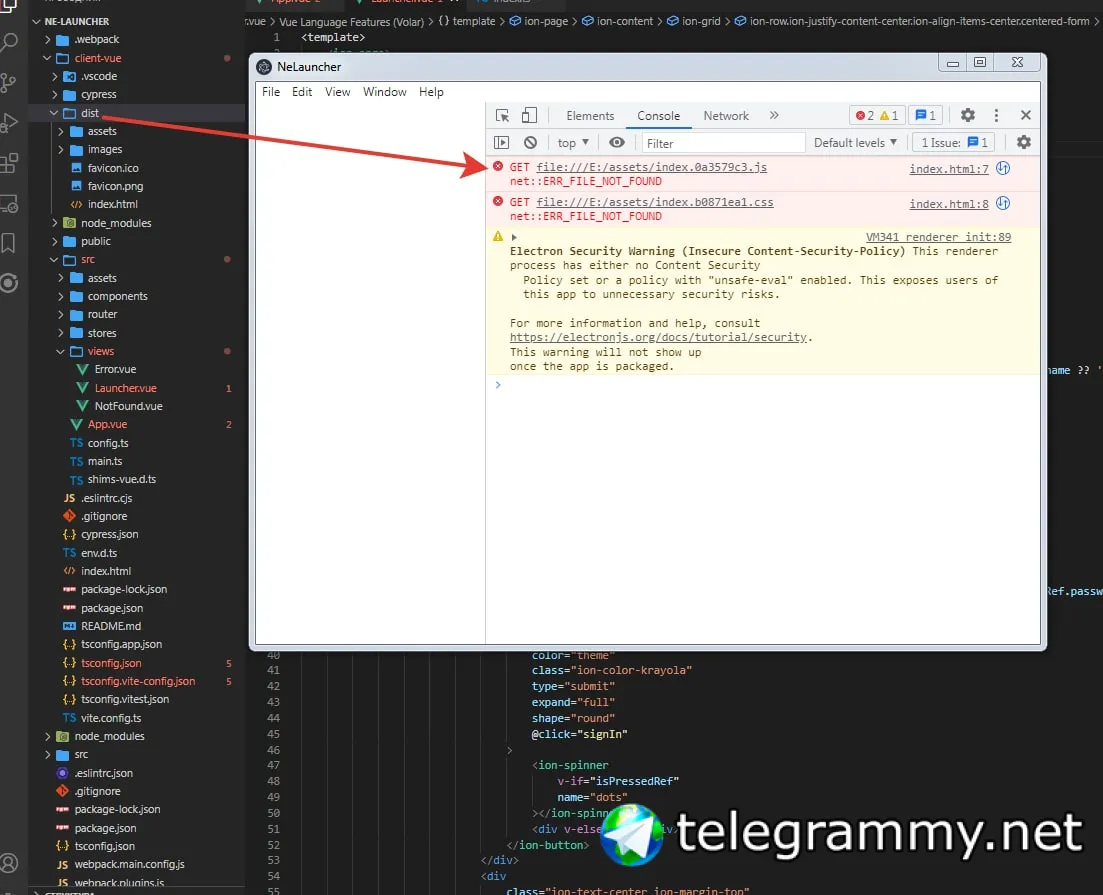Open the View menu in NeLauncher
The width and height of the screenshot is (1103, 895).
[x=338, y=91]
